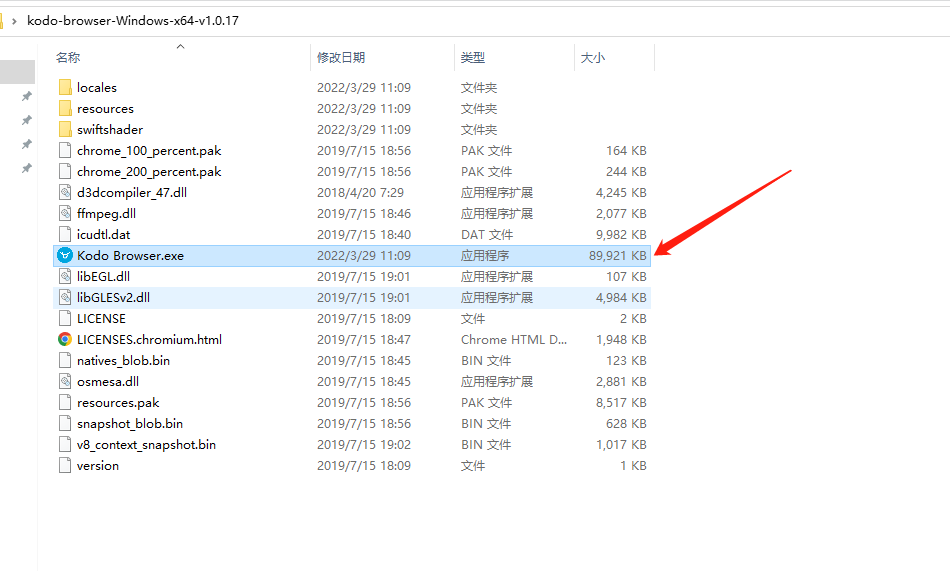Click the resources.pak file icon
This screenshot has width=950, height=571.
pos(65,402)
